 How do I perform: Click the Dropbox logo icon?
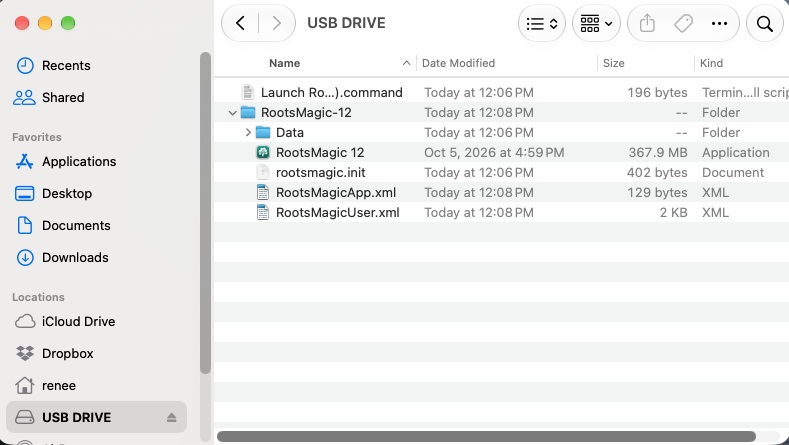point(25,353)
